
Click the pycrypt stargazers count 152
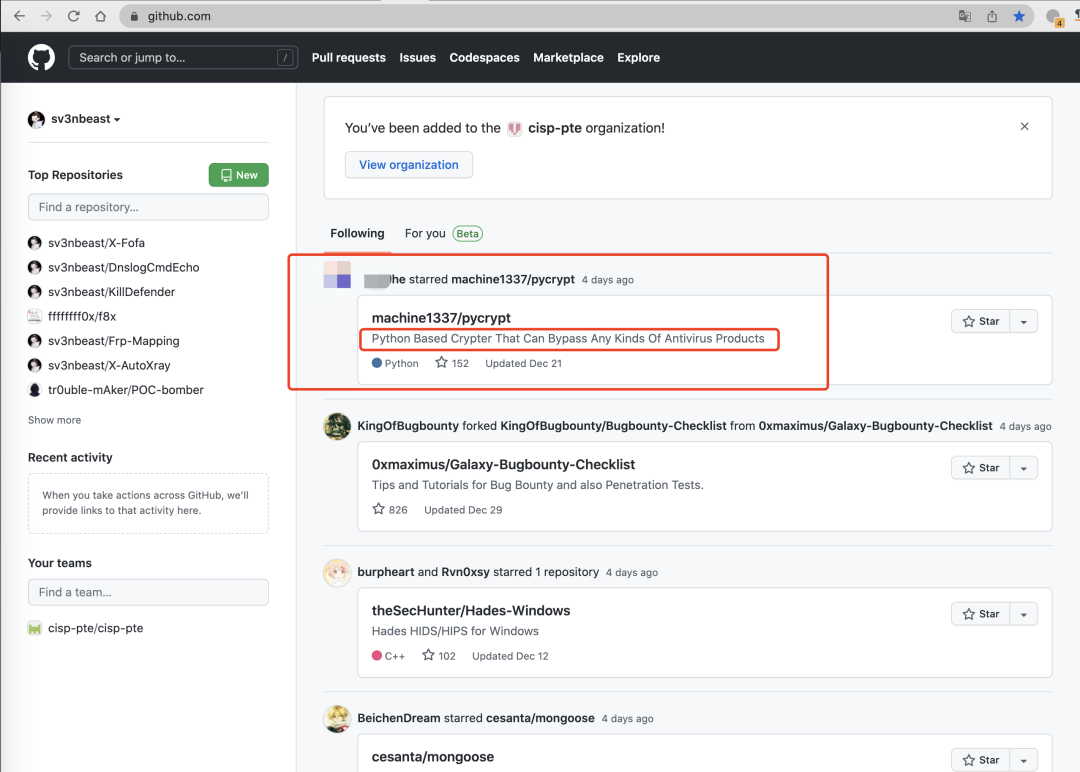click(x=452, y=363)
